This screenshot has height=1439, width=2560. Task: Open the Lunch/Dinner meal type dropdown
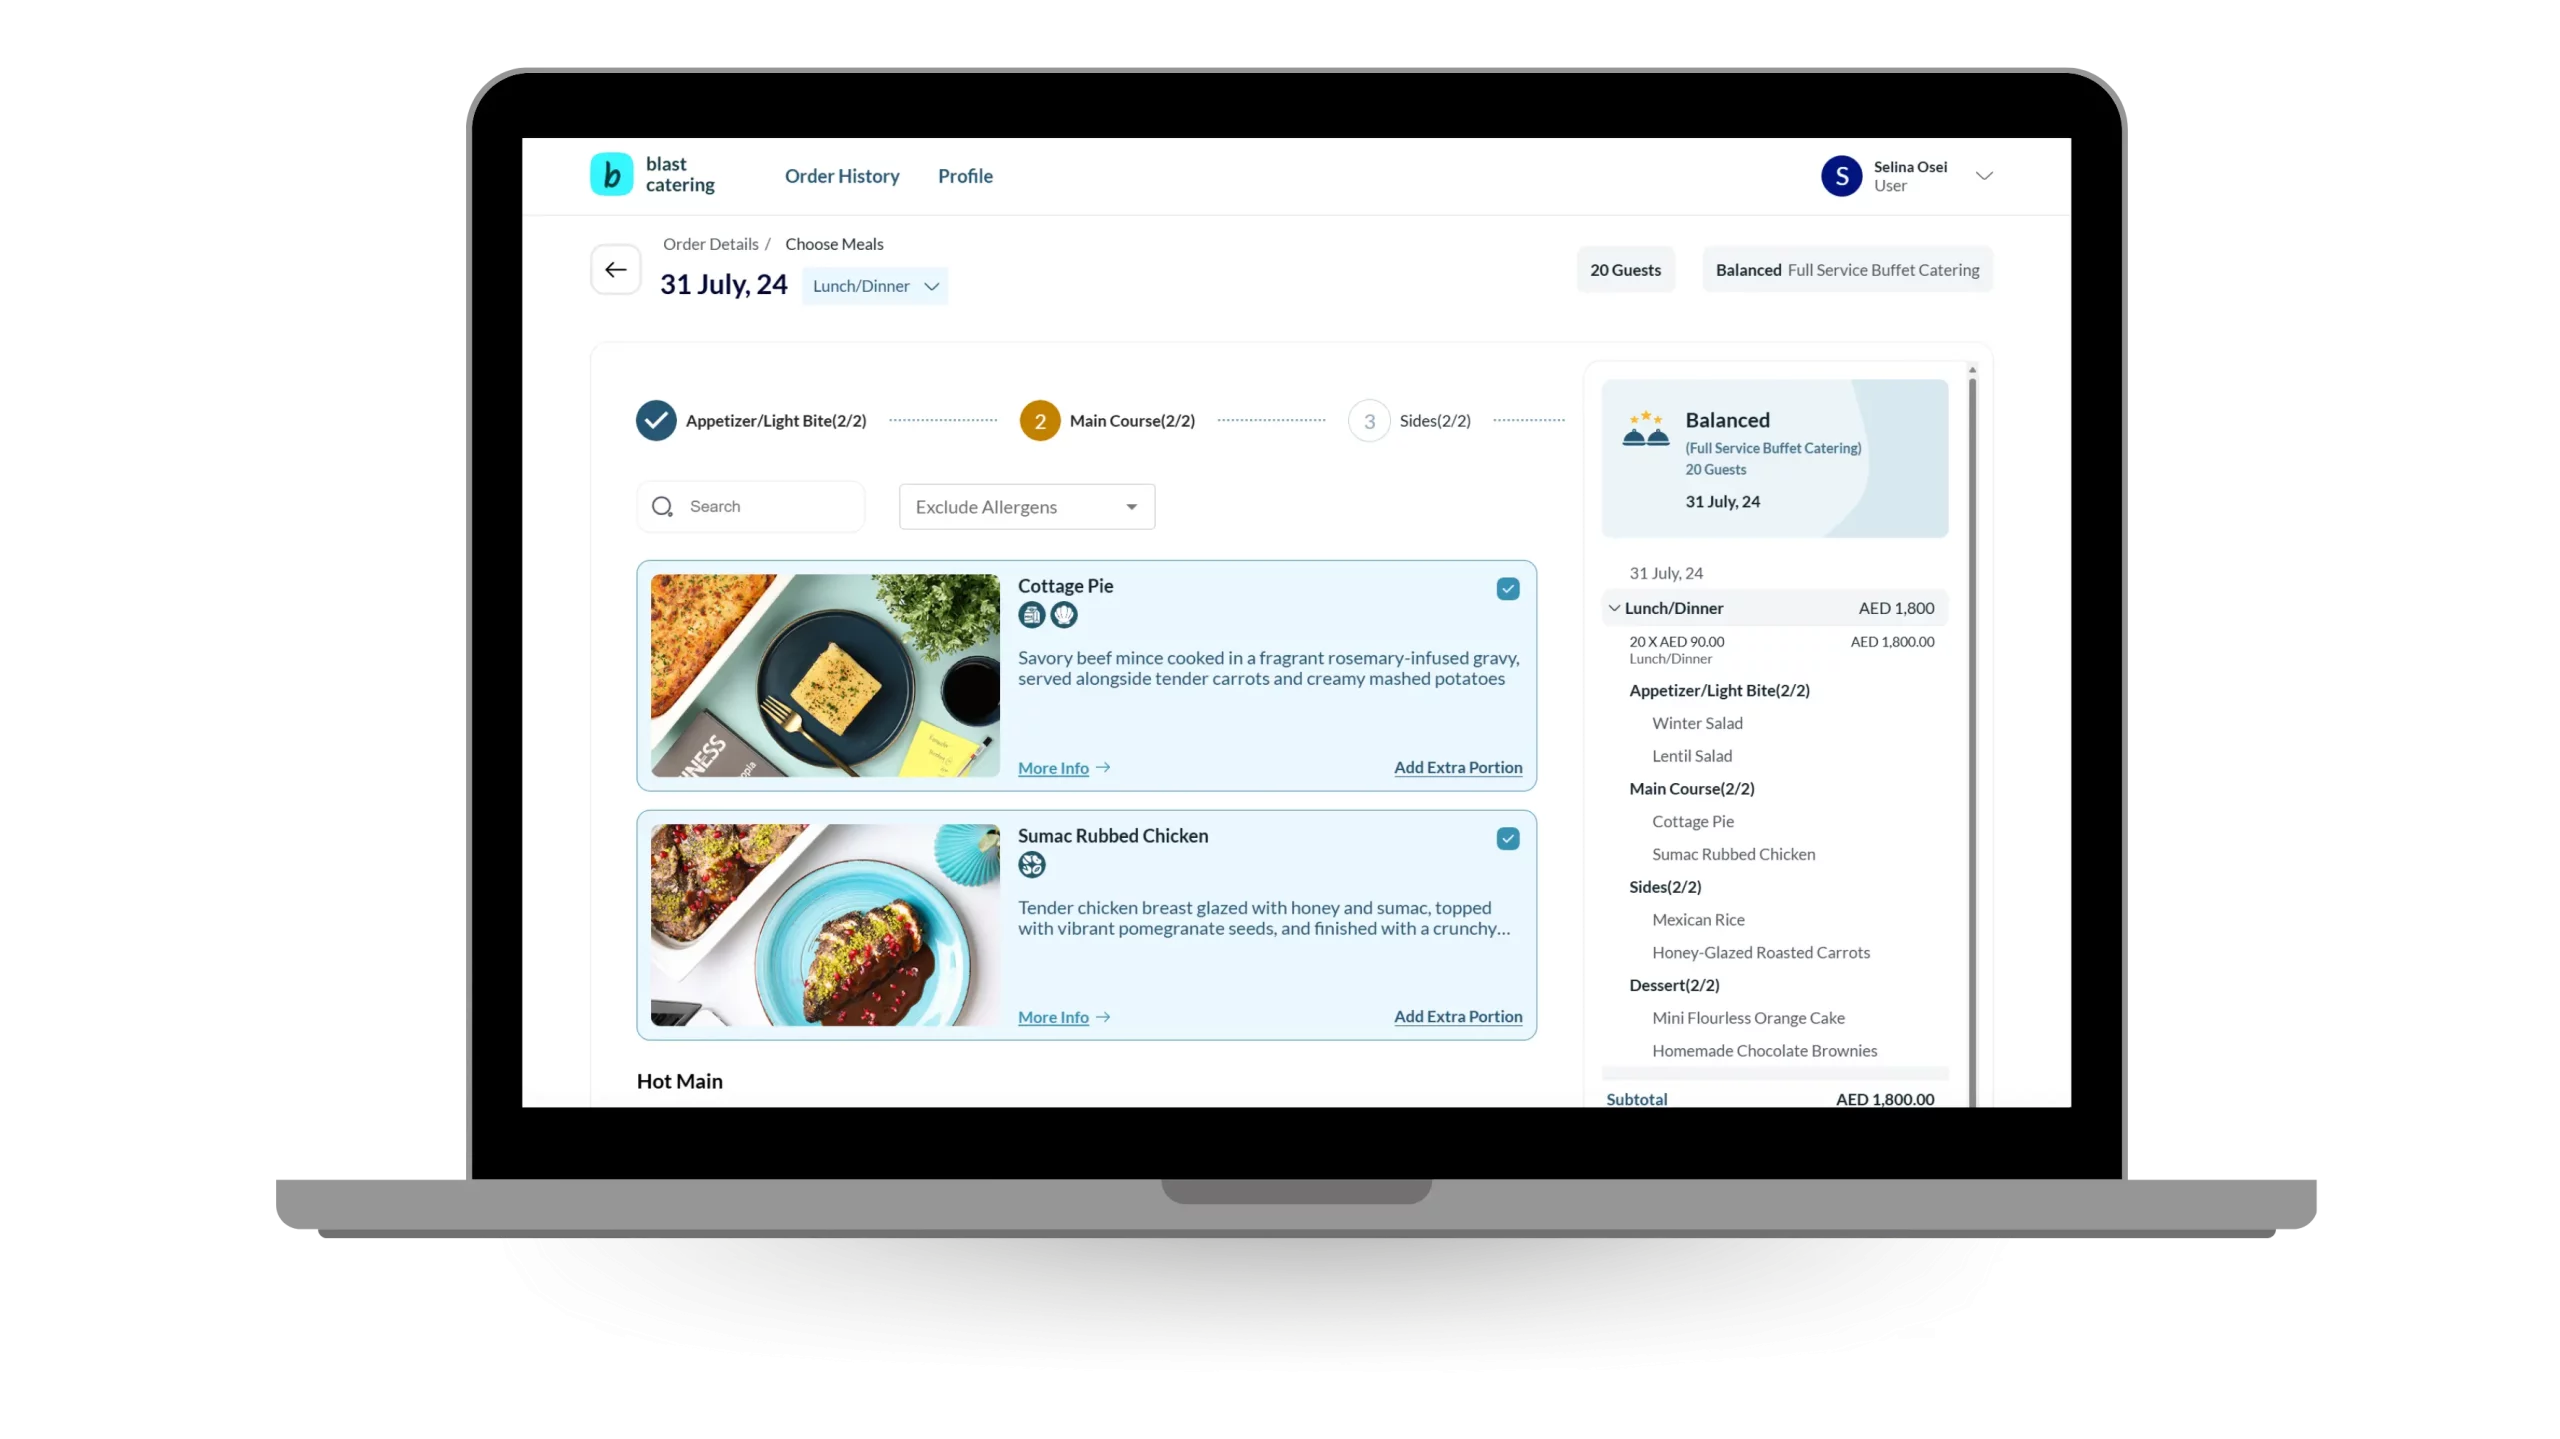coord(874,285)
